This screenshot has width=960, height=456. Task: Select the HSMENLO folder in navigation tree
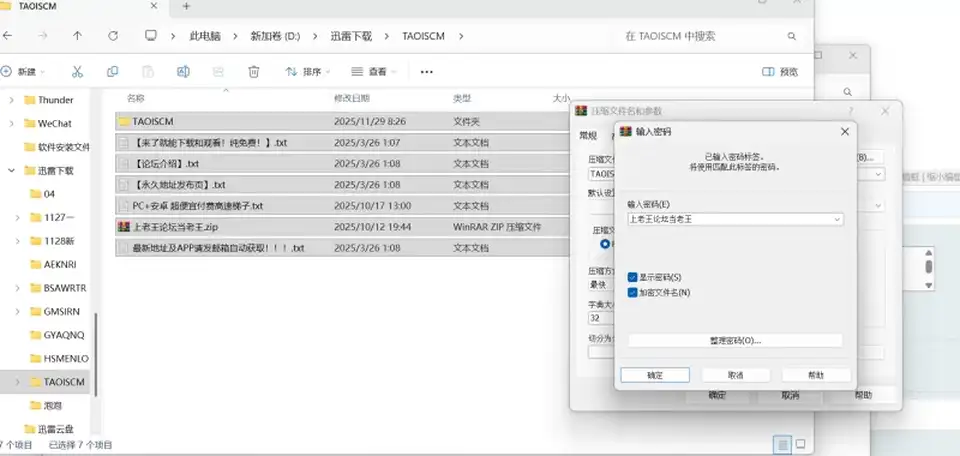59,358
